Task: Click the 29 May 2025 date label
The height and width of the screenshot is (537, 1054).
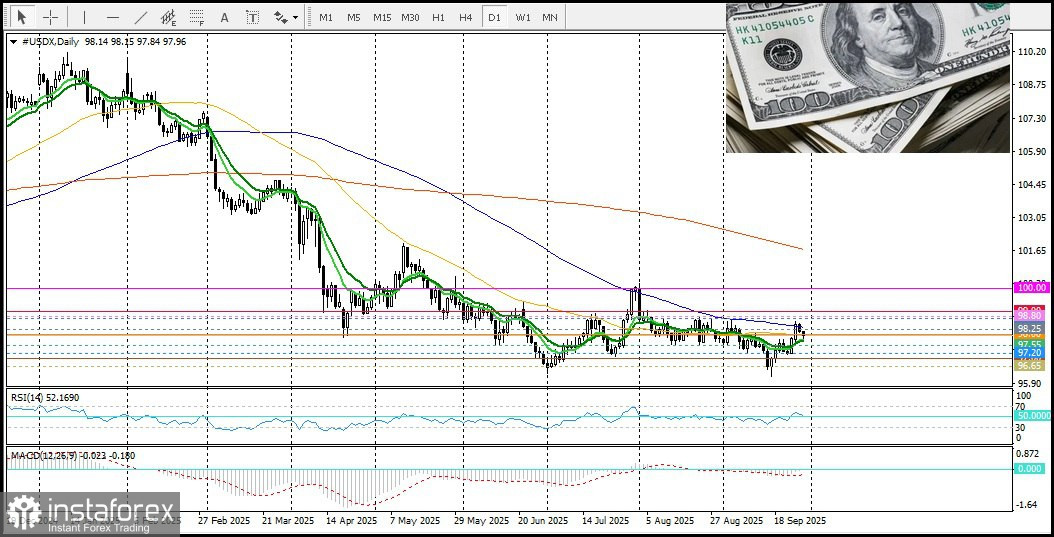Action: (479, 520)
